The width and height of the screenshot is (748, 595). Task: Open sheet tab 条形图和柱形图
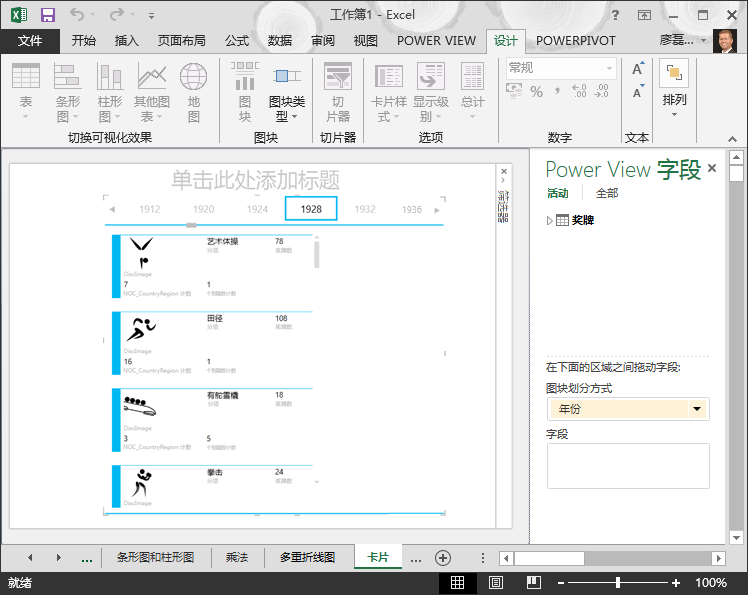pyautogui.click(x=156, y=557)
